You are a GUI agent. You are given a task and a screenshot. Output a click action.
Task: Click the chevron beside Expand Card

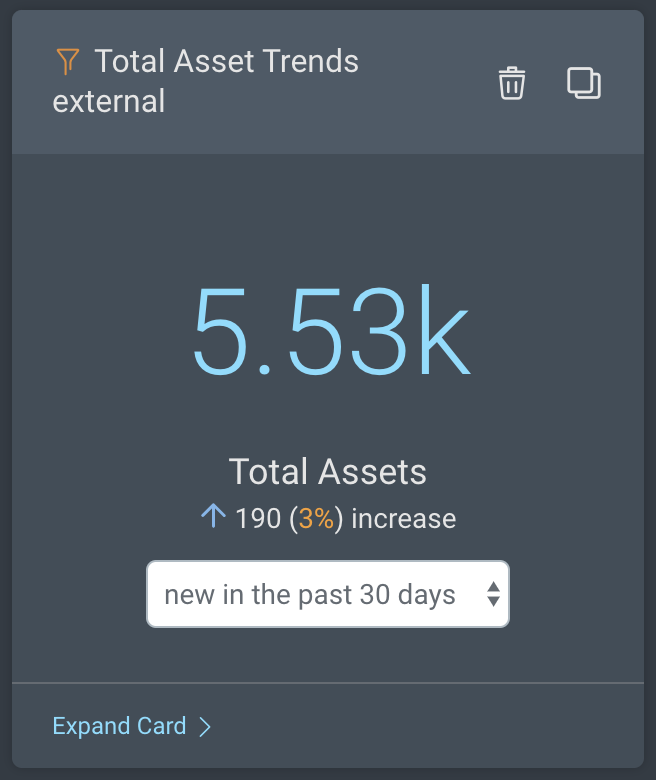click(205, 727)
